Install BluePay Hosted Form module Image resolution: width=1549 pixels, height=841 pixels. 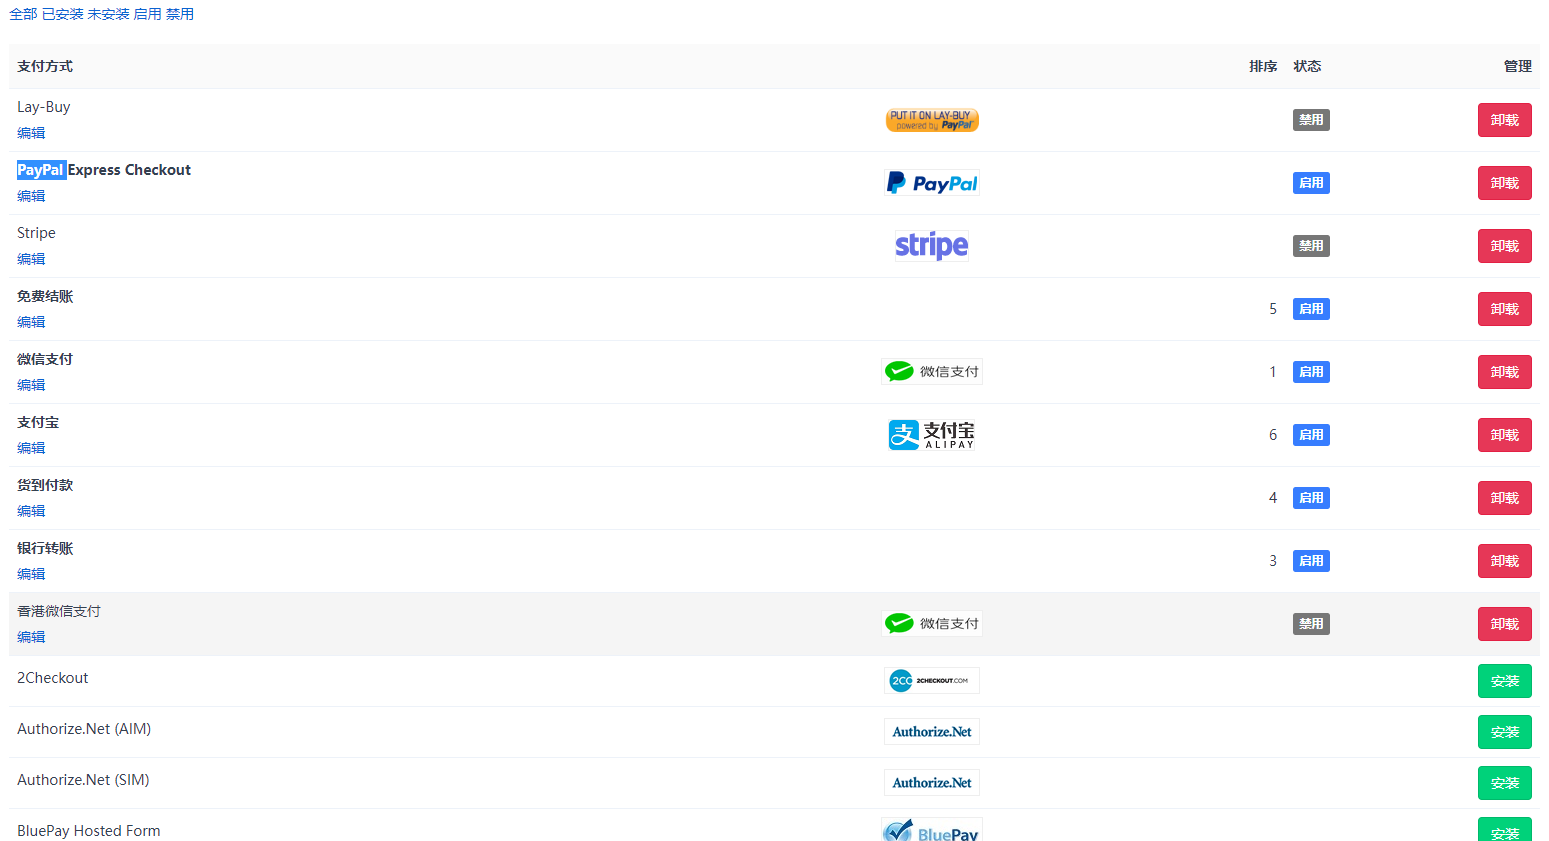[1505, 830]
